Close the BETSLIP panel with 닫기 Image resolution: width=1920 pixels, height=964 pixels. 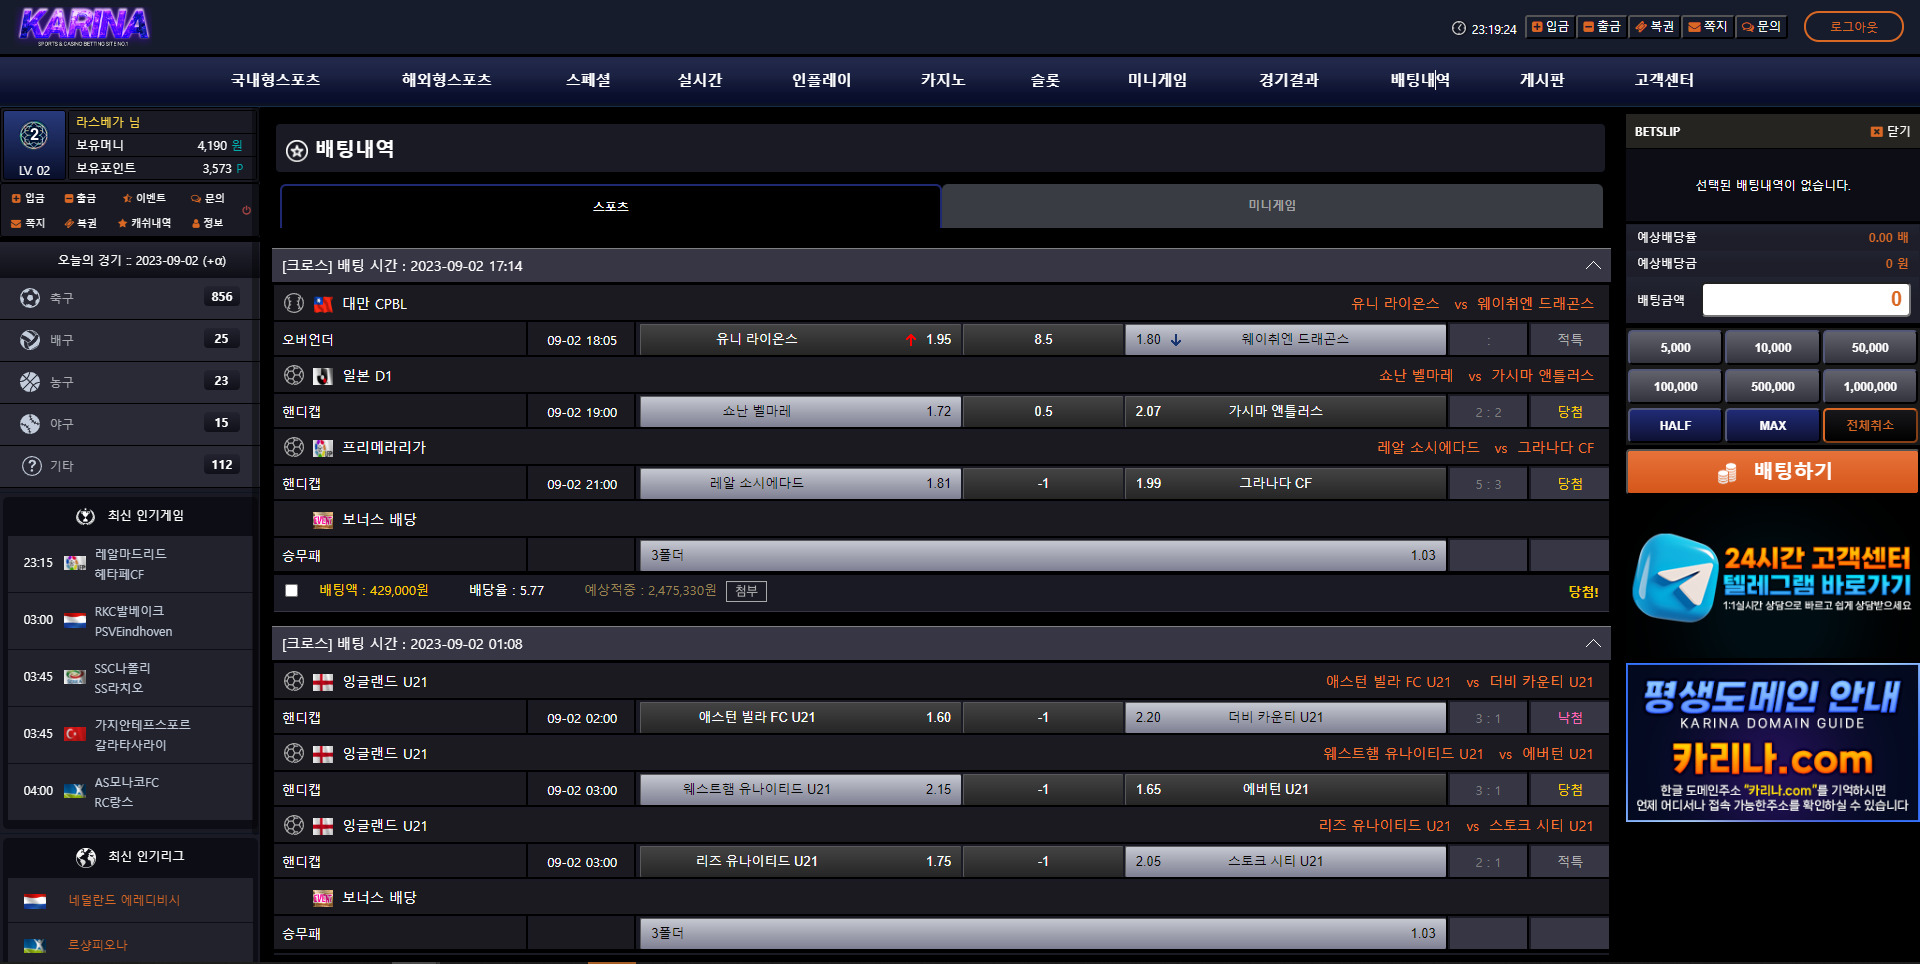(x=1890, y=132)
